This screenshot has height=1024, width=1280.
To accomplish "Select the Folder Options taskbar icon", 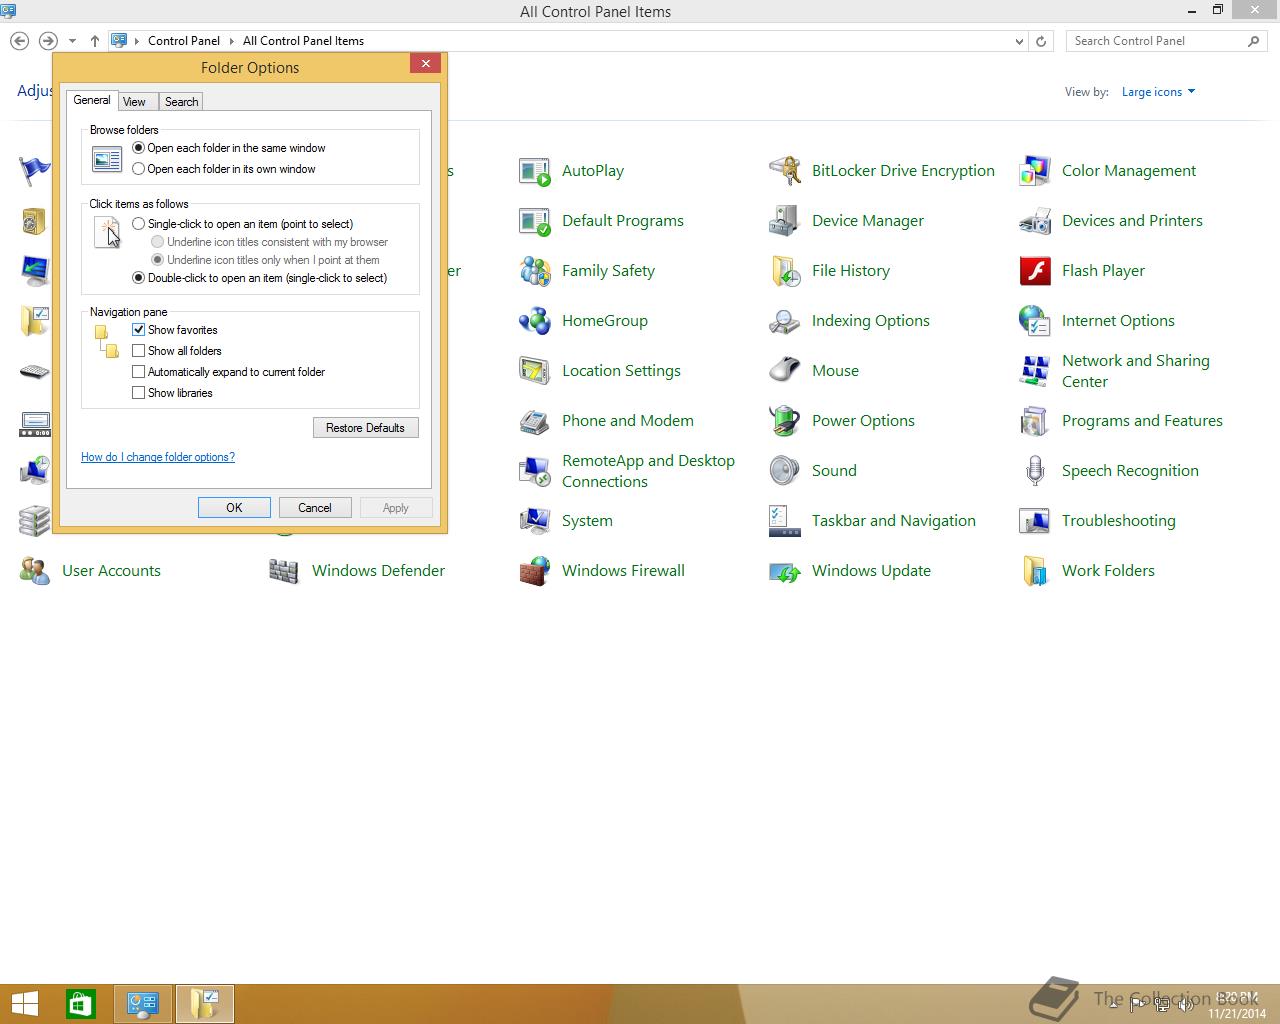I will [x=205, y=1004].
